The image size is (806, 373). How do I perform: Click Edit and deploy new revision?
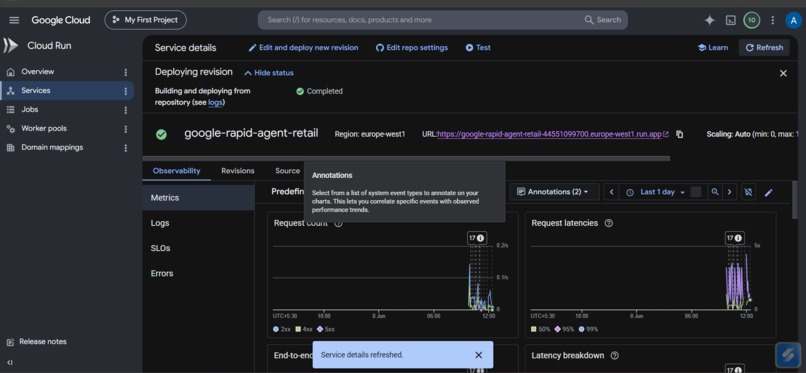tap(303, 48)
